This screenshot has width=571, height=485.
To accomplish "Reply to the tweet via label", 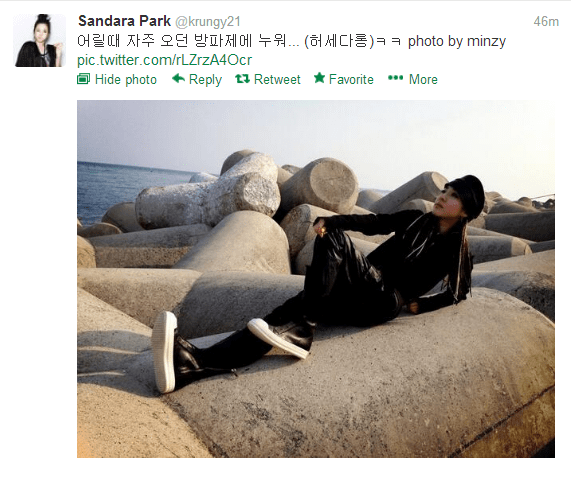I will [x=205, y=80].
